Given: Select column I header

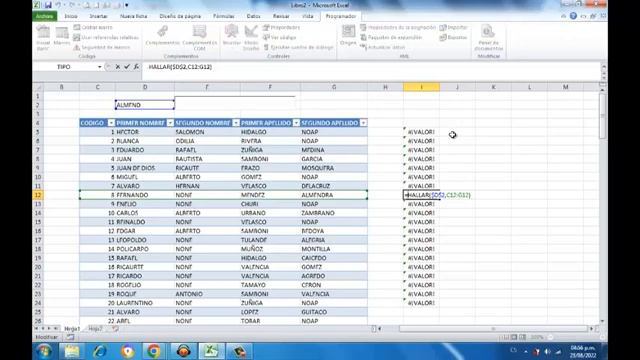Looking at the screenshot, I should click(x=421, y=87).
